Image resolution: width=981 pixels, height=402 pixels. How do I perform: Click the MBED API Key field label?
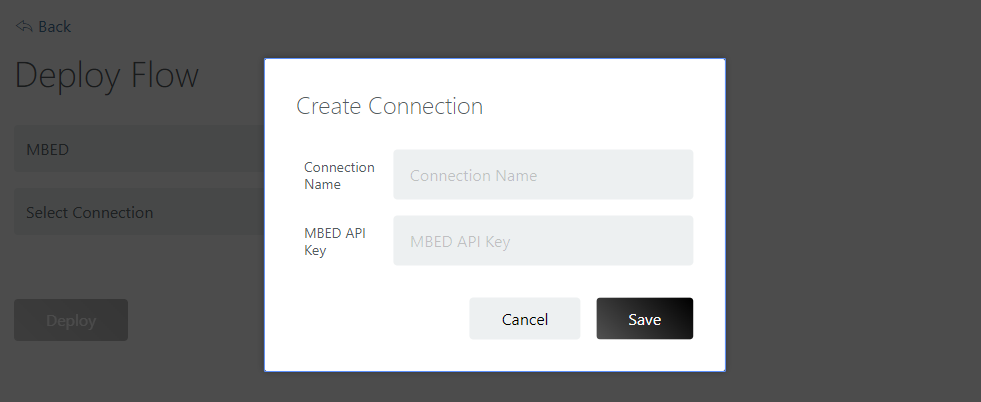[x=336, y=241]
